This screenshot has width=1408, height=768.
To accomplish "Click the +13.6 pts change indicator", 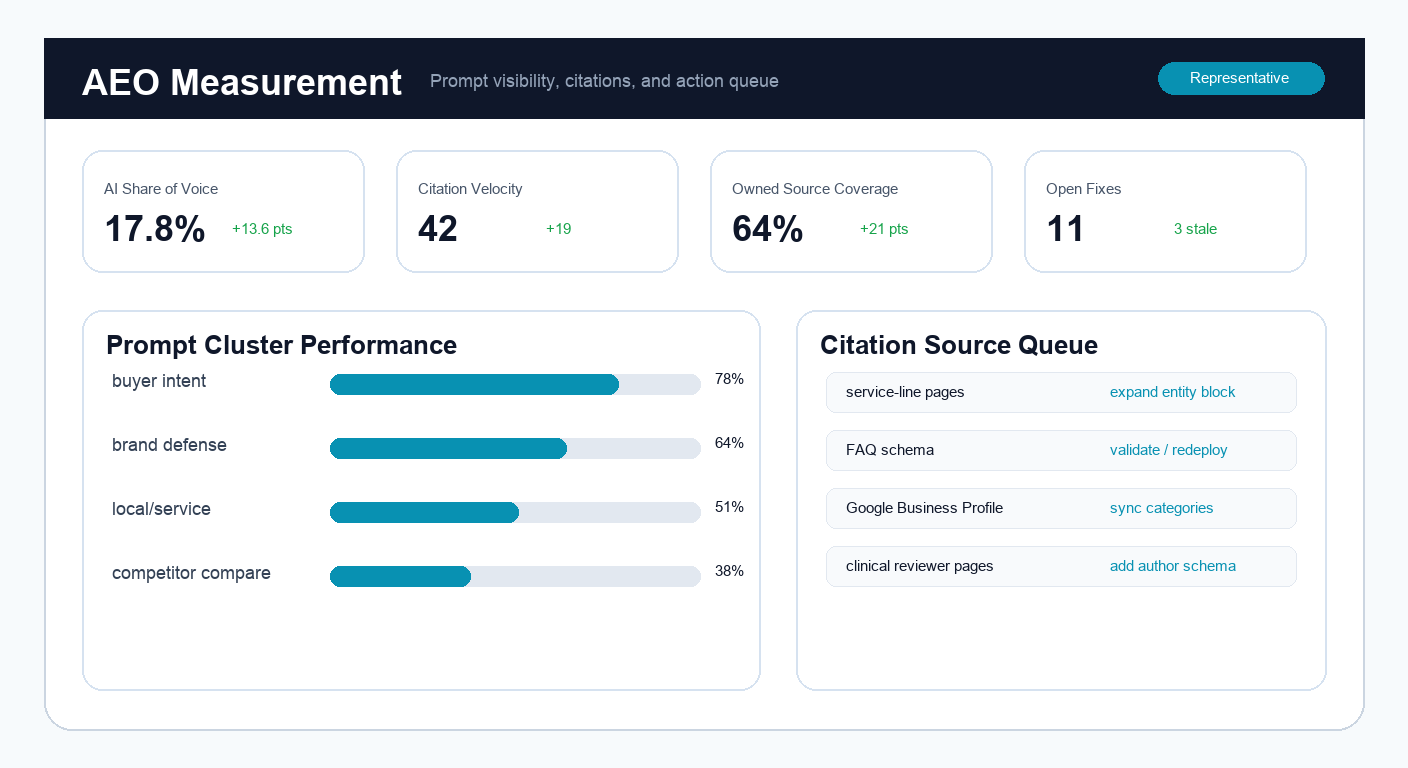I will click(x=262, y=229).
